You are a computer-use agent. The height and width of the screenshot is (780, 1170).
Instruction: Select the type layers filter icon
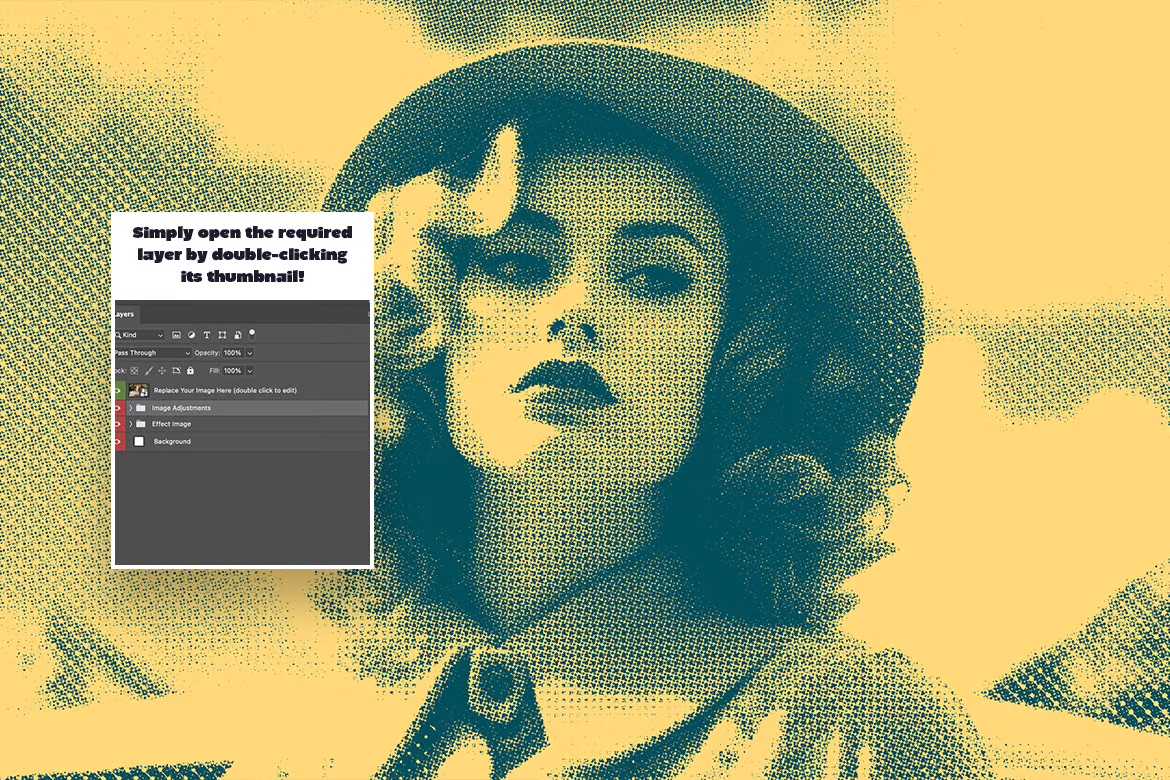206,335
